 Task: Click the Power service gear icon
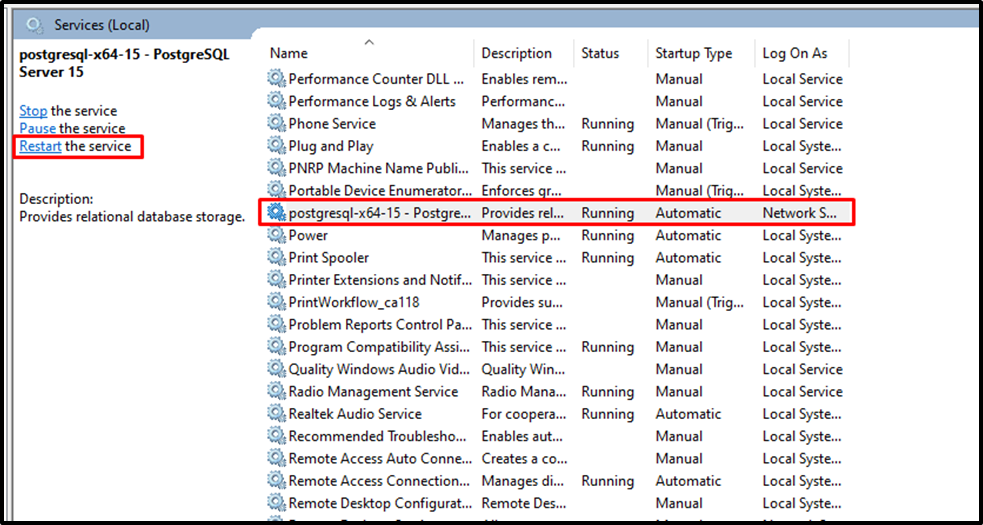(x=276, y=235)
